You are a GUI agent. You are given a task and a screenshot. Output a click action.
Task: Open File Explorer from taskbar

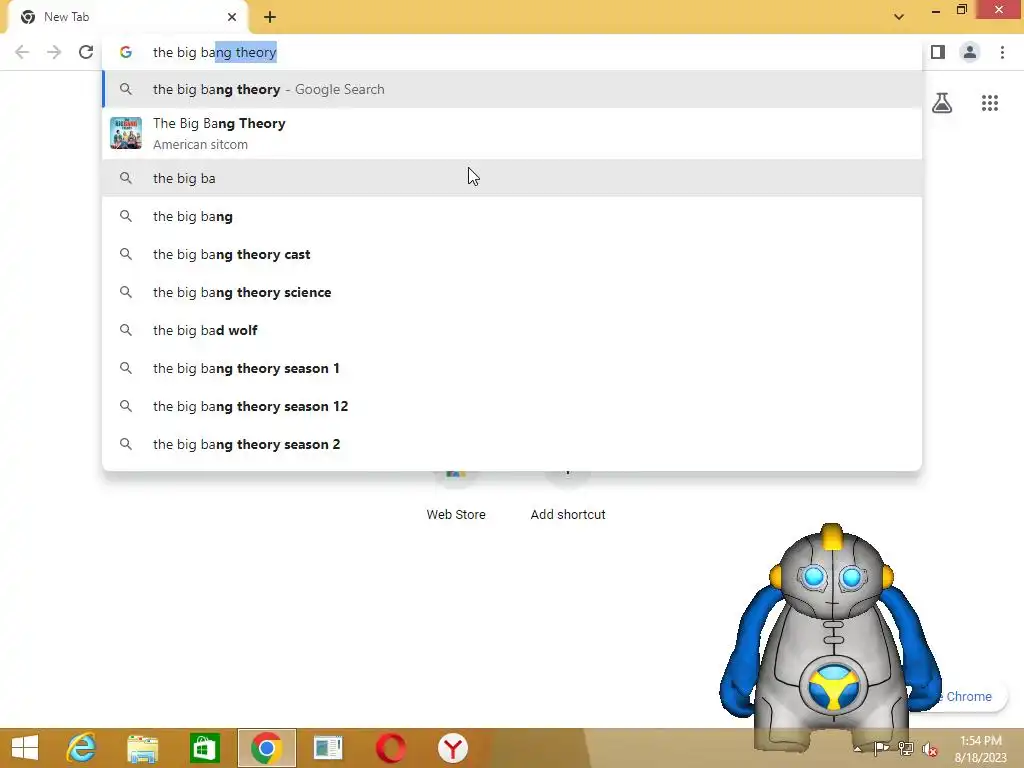click(142, 748)
